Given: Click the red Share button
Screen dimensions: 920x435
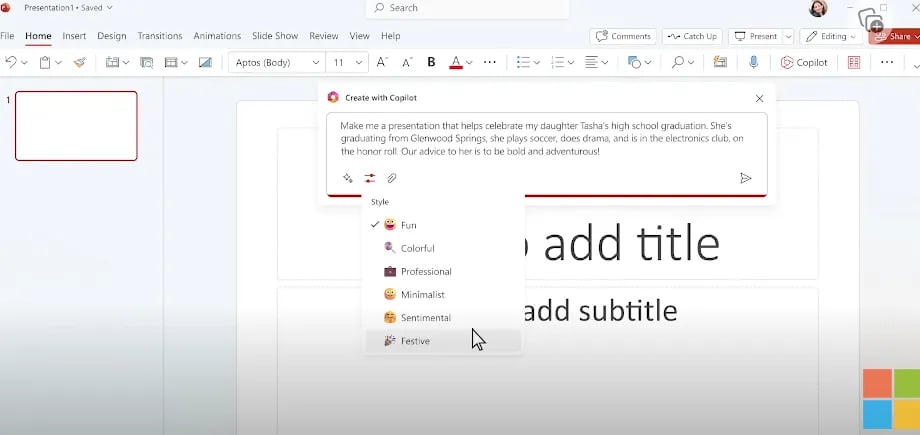Looking at the screenshot, I should [894, 36].
